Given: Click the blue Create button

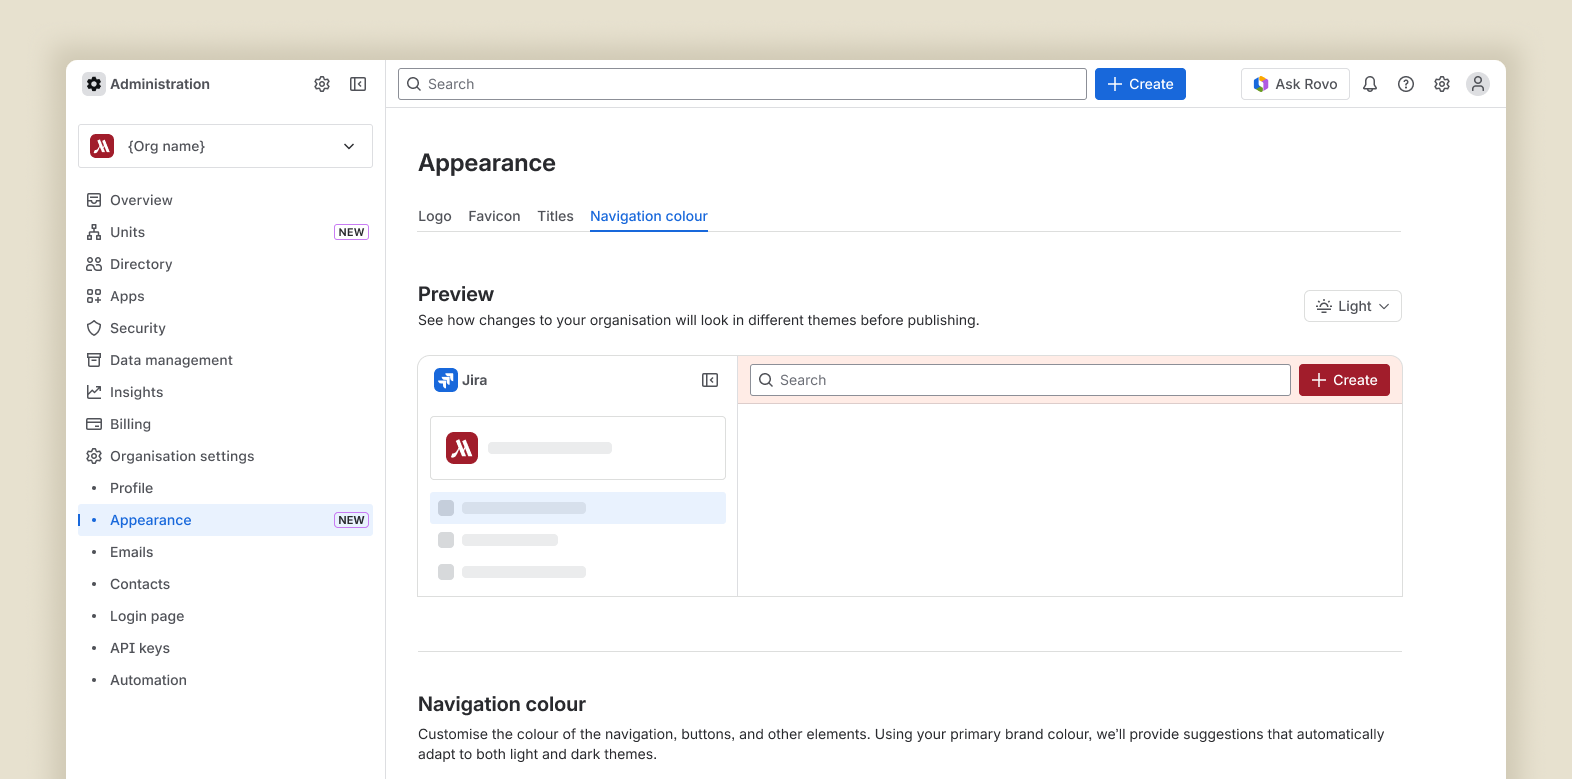Looking at the screenshot, I should click(x=1140, y=84).
